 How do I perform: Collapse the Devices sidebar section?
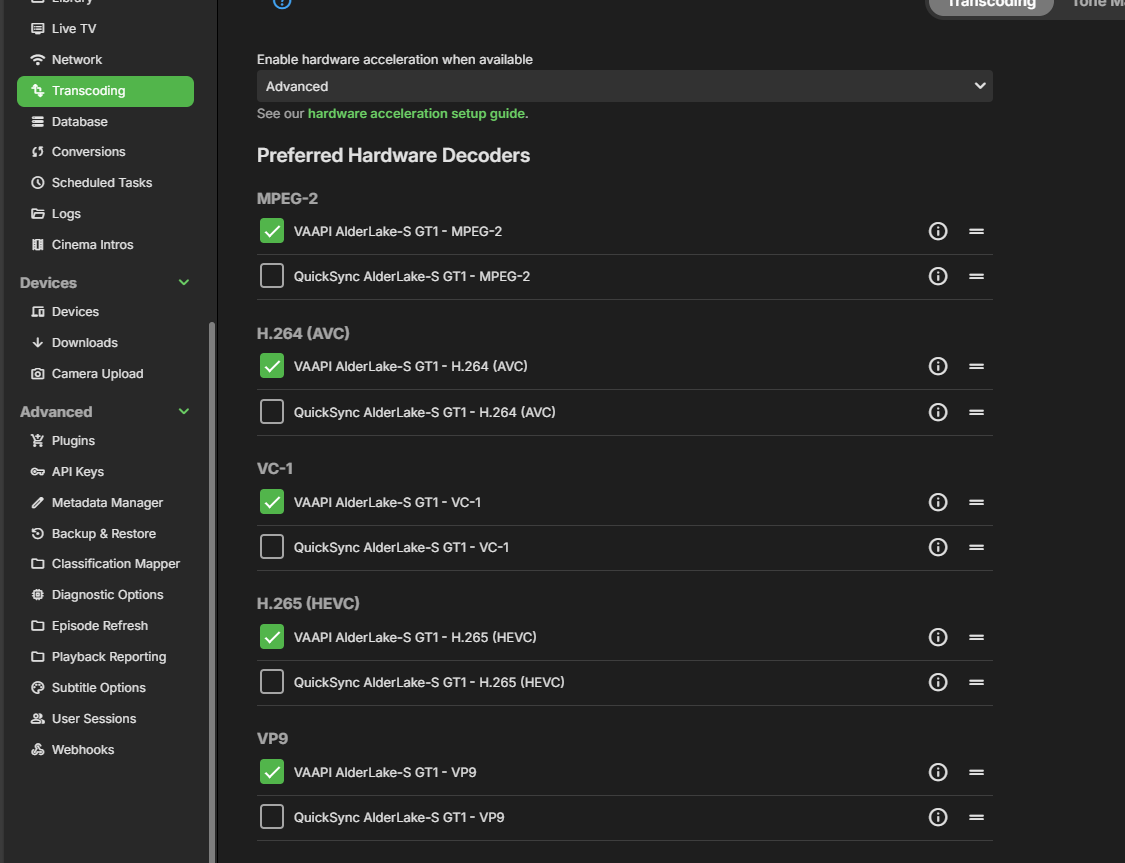click(184, 283)
